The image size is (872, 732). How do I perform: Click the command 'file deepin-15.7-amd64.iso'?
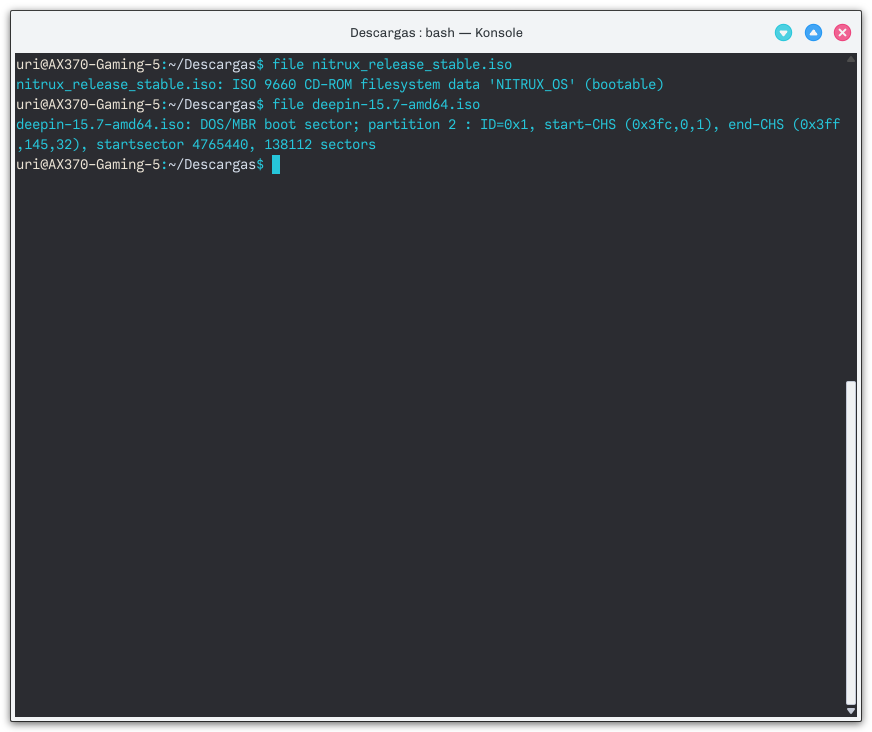(376, 105)
